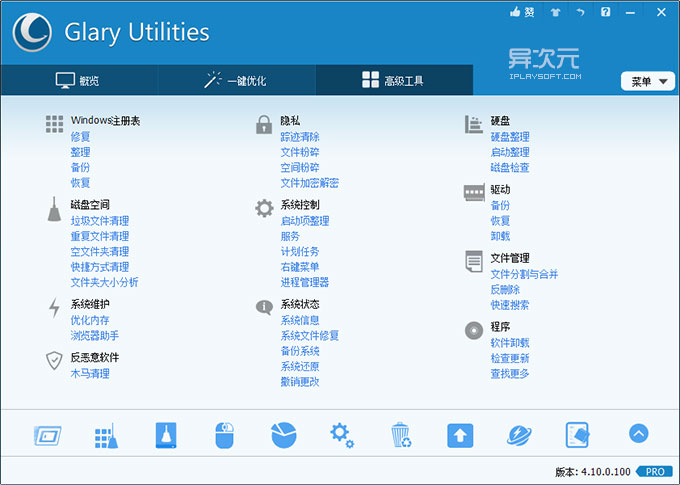Launch 优化内存 link
Viewport: 680px width, 485px height.
point(90,320)
